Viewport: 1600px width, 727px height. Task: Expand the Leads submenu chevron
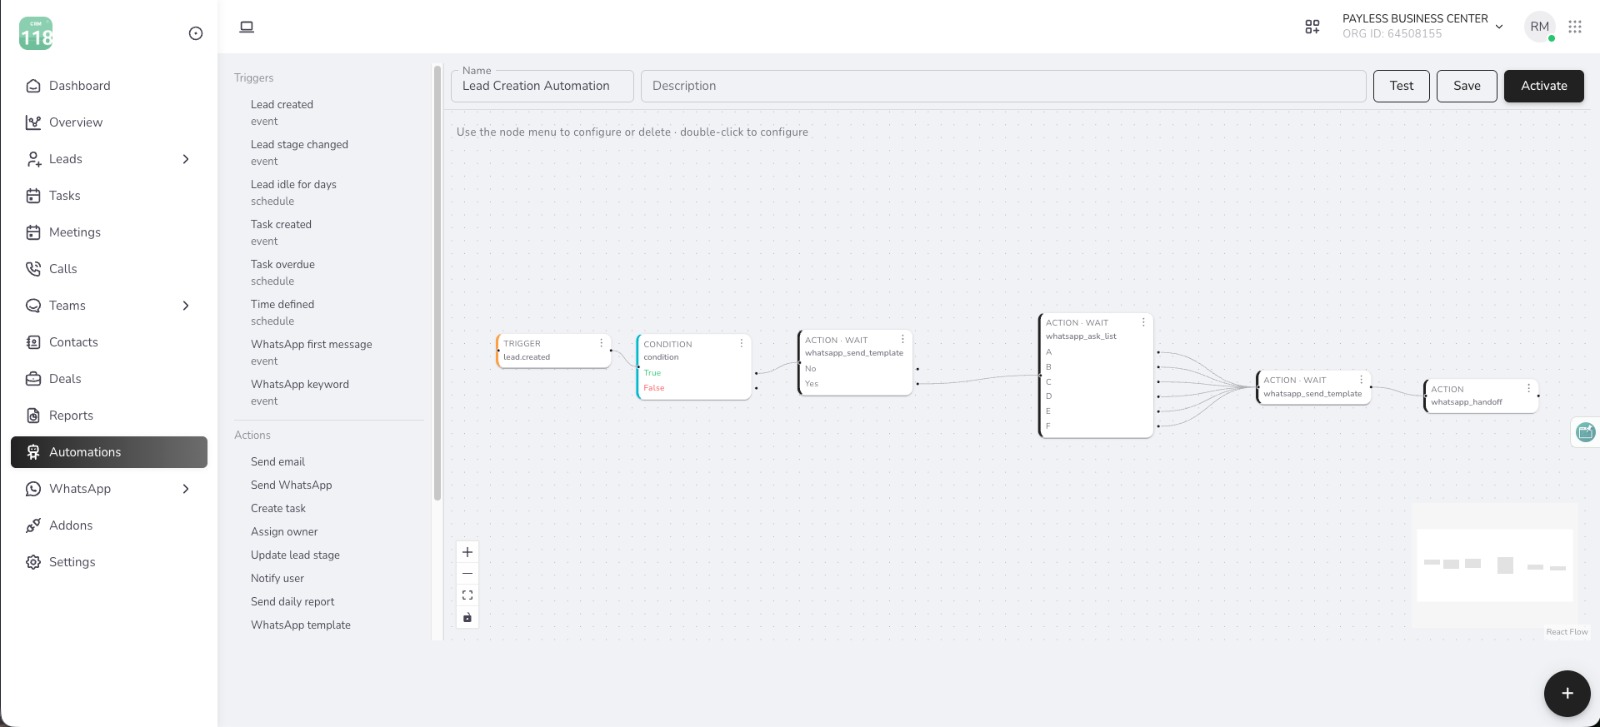click(x=186, y=159)
